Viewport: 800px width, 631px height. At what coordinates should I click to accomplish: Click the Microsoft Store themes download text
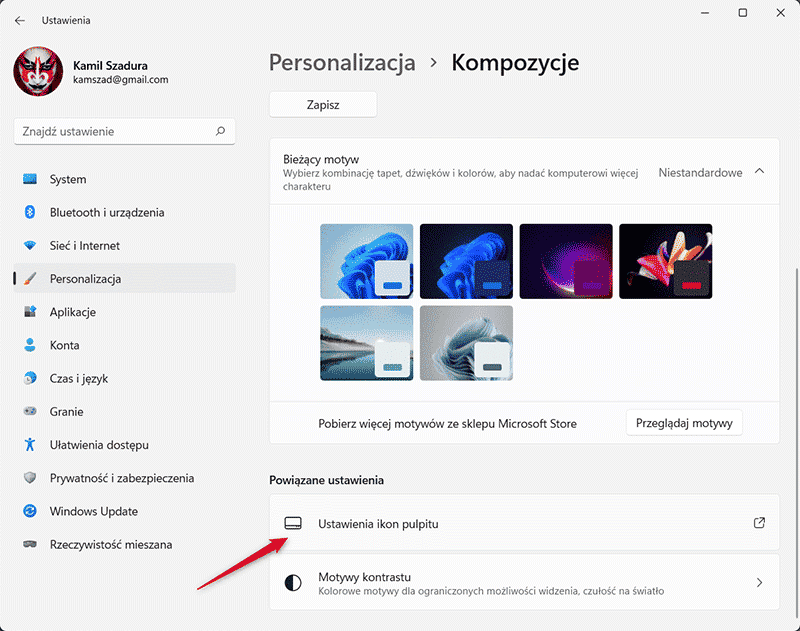(x=447, y=423)
